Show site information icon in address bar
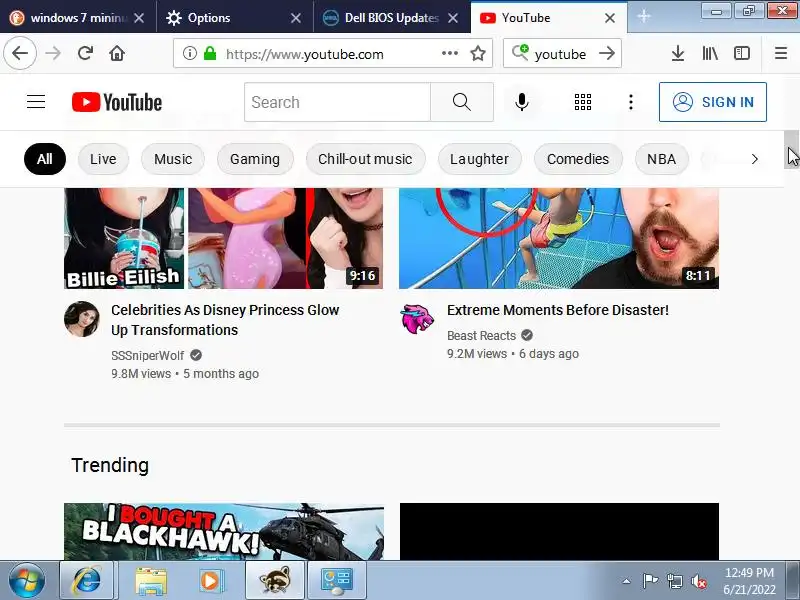Viewport: 800px width, 600px height. pyautogui.click(x=190, y=53)
